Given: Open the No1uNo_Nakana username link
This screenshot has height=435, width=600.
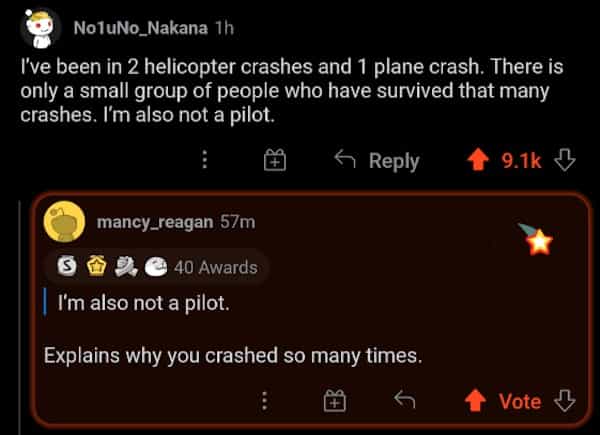Looking at the screenshot, I should point(139,28).
